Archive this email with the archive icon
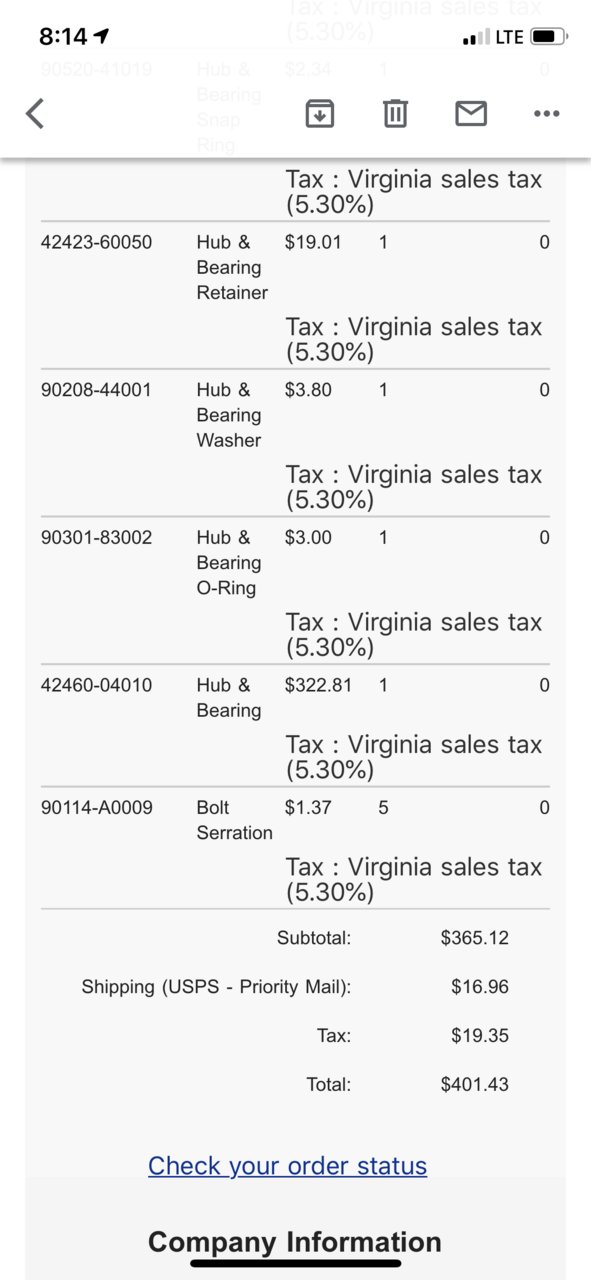The width and height of the screenshot is (591, 1280). coord(319,114)
